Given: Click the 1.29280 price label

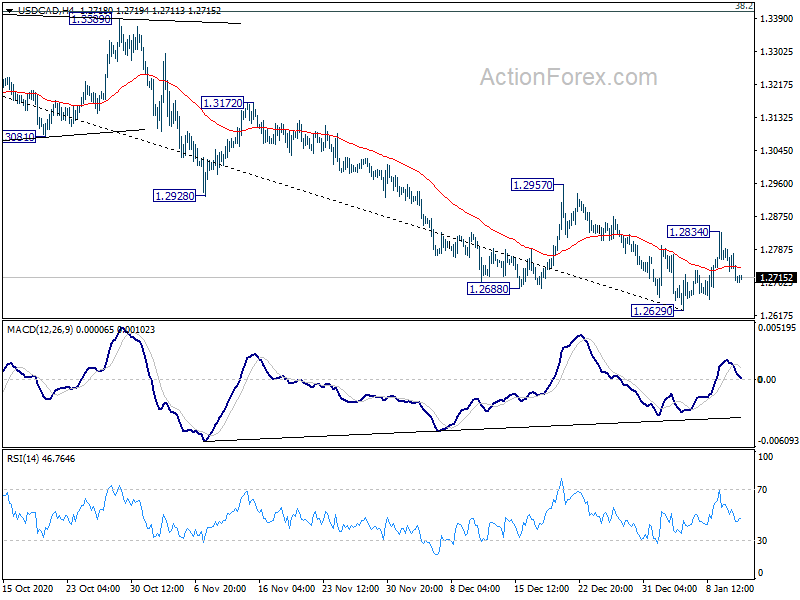Looking at the screenshot, I should pos(174,196).
